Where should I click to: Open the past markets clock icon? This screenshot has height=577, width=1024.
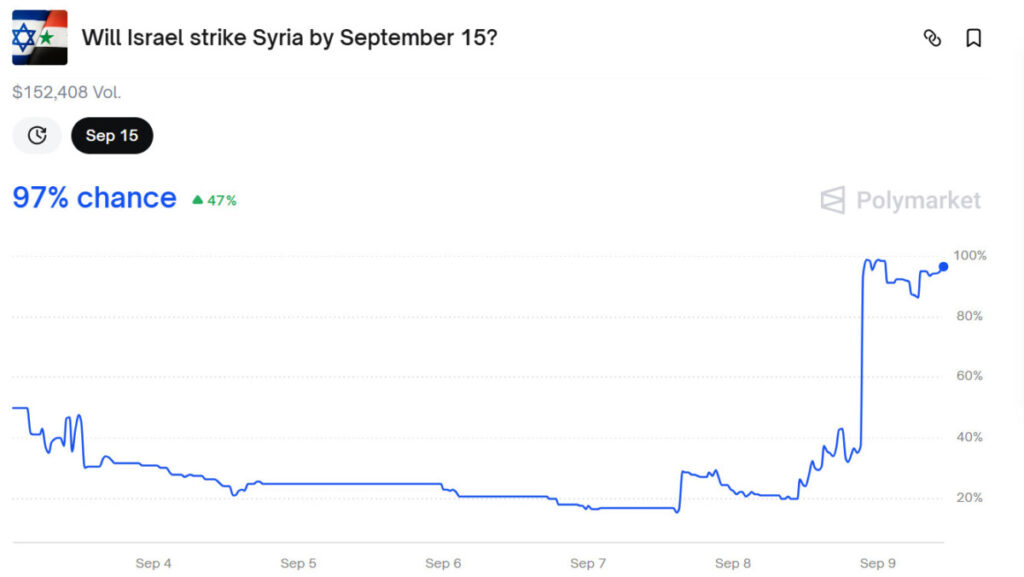pos(37,135)
